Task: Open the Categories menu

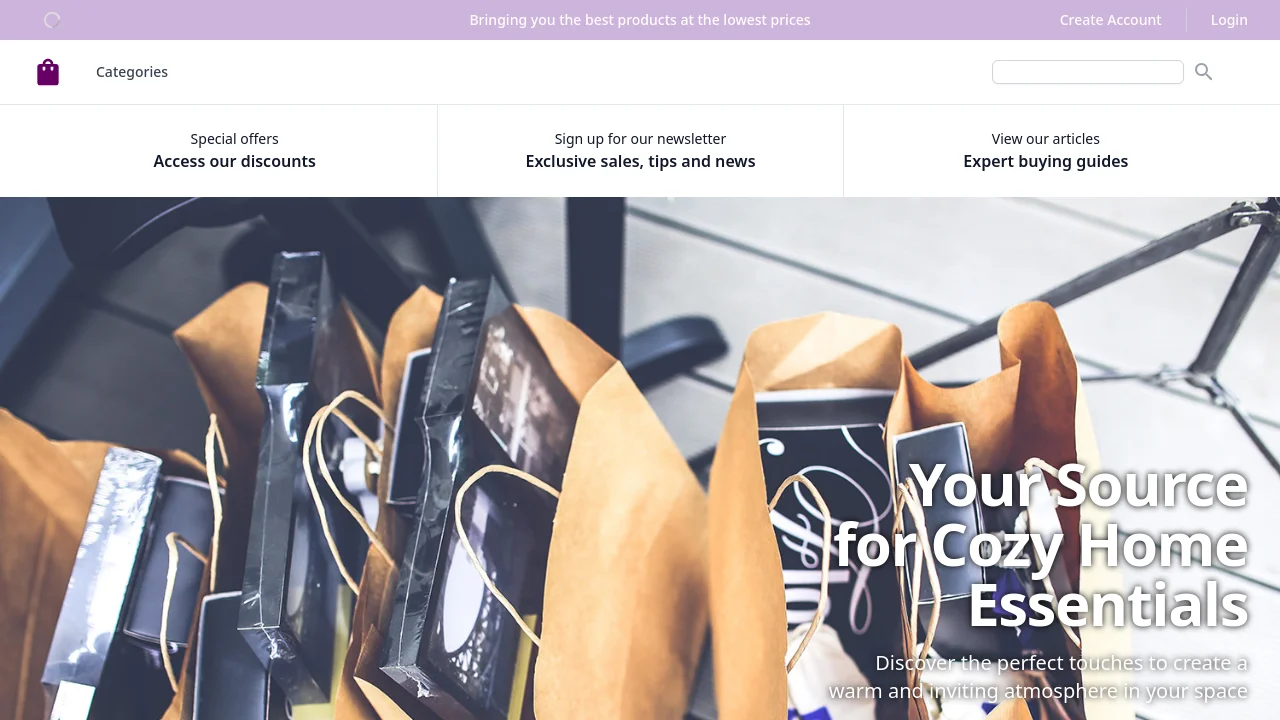Action: [x=132, y=72]
